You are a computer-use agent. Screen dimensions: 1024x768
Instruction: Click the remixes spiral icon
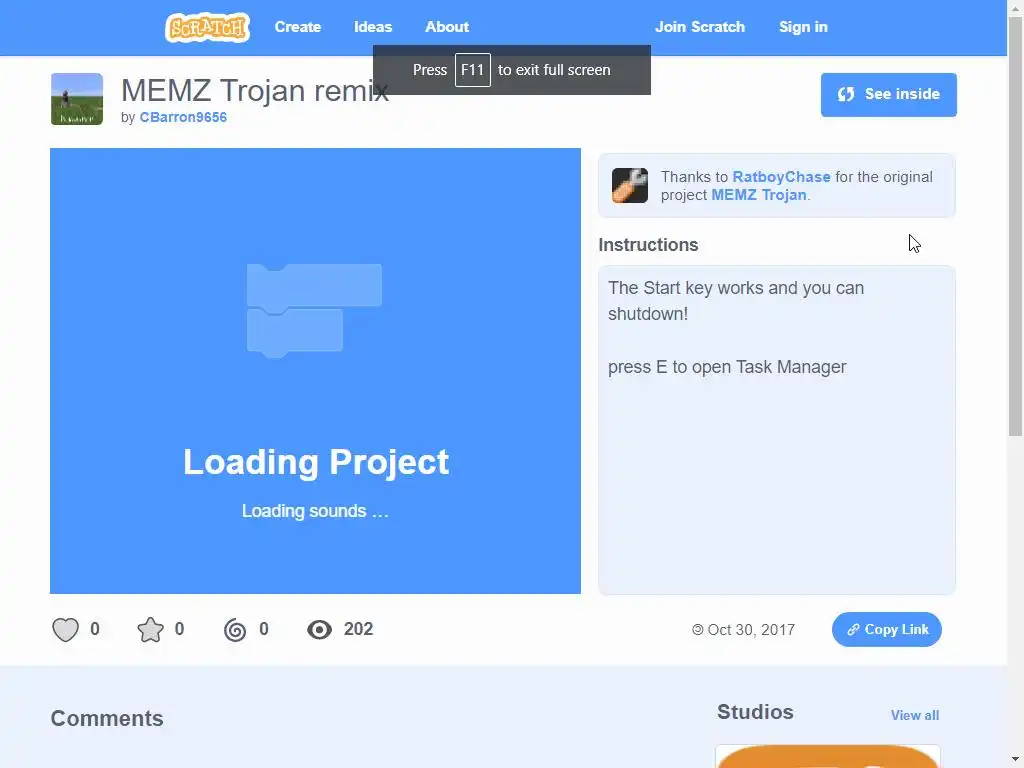[235, 630]
